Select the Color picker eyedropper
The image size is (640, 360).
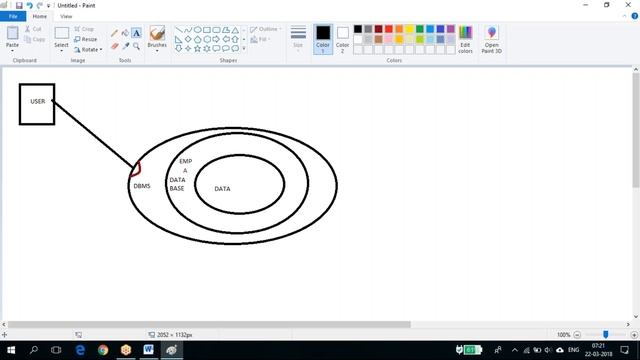point(125,46)
